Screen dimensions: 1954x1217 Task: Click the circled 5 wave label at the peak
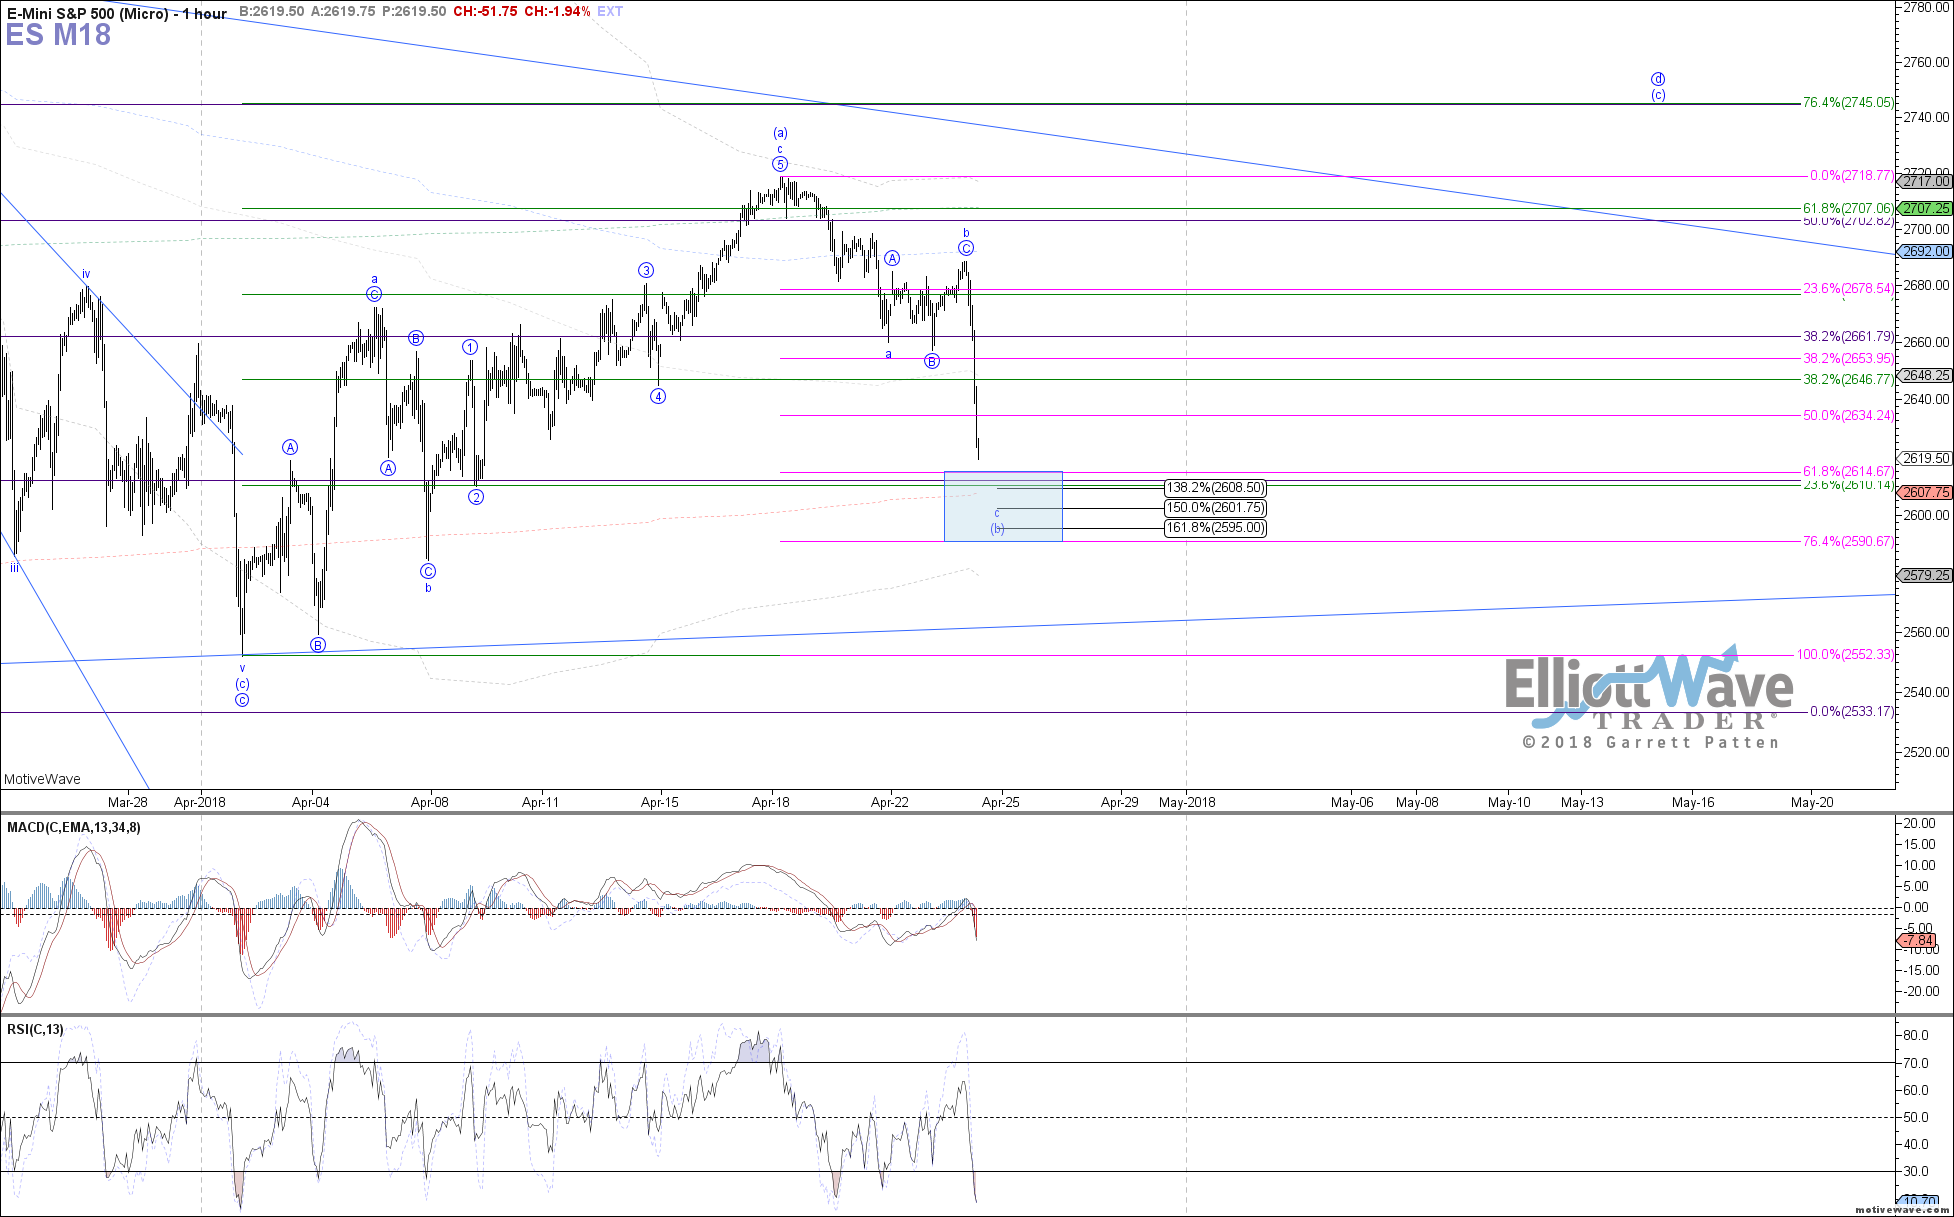point(780,164)
